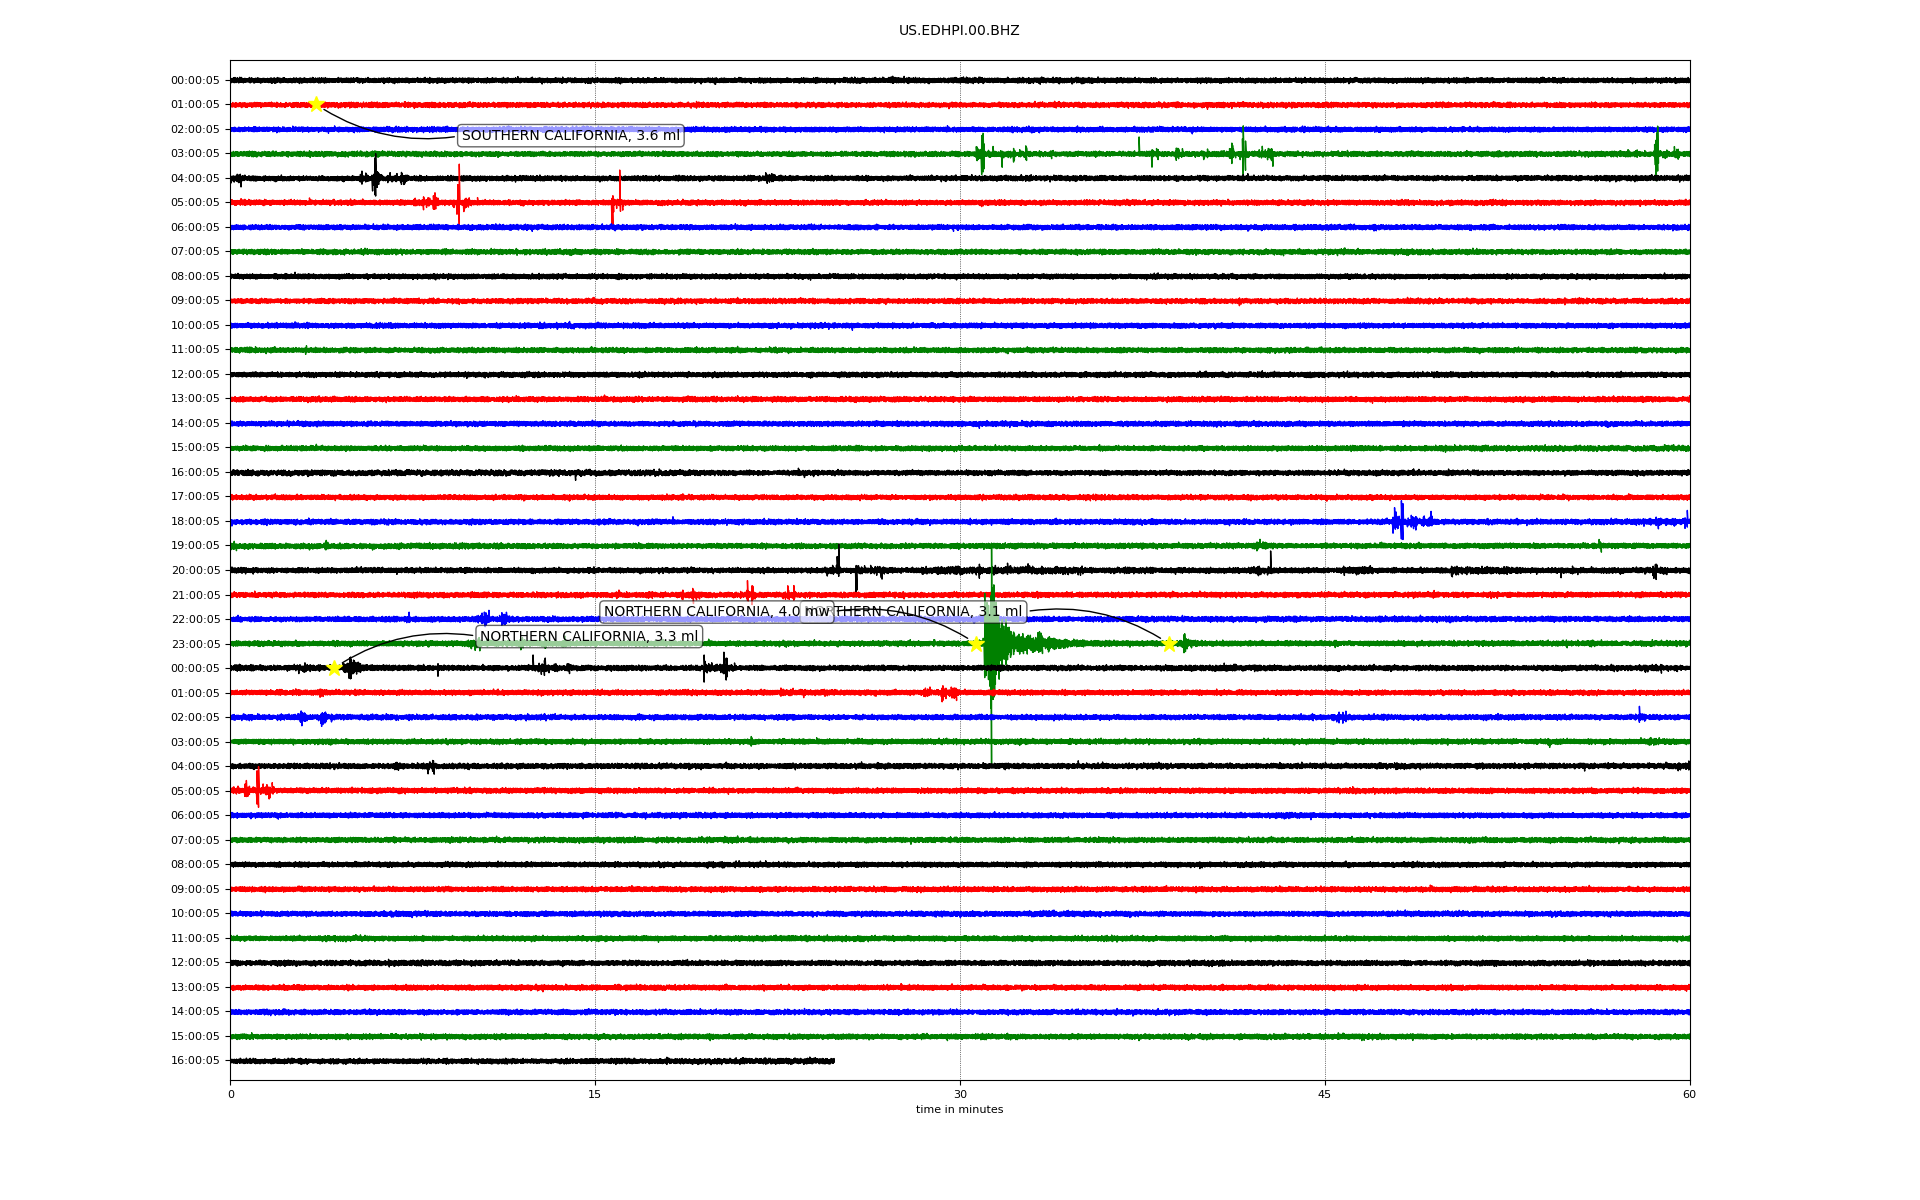Viewport: 1920px width, 1200px height.
Task: Click the red spike at the start of the 05:00:05 trace
Action: (x=257, y=789)
